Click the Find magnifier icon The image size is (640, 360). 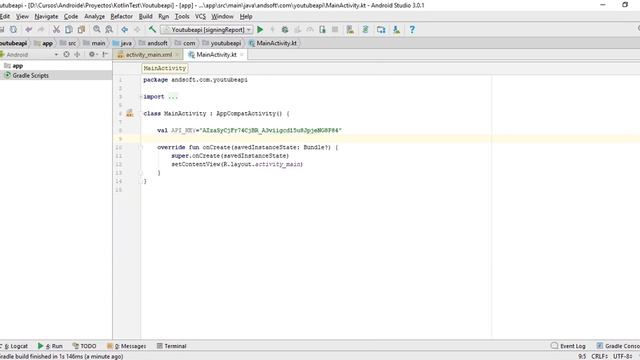coord(97,29)
